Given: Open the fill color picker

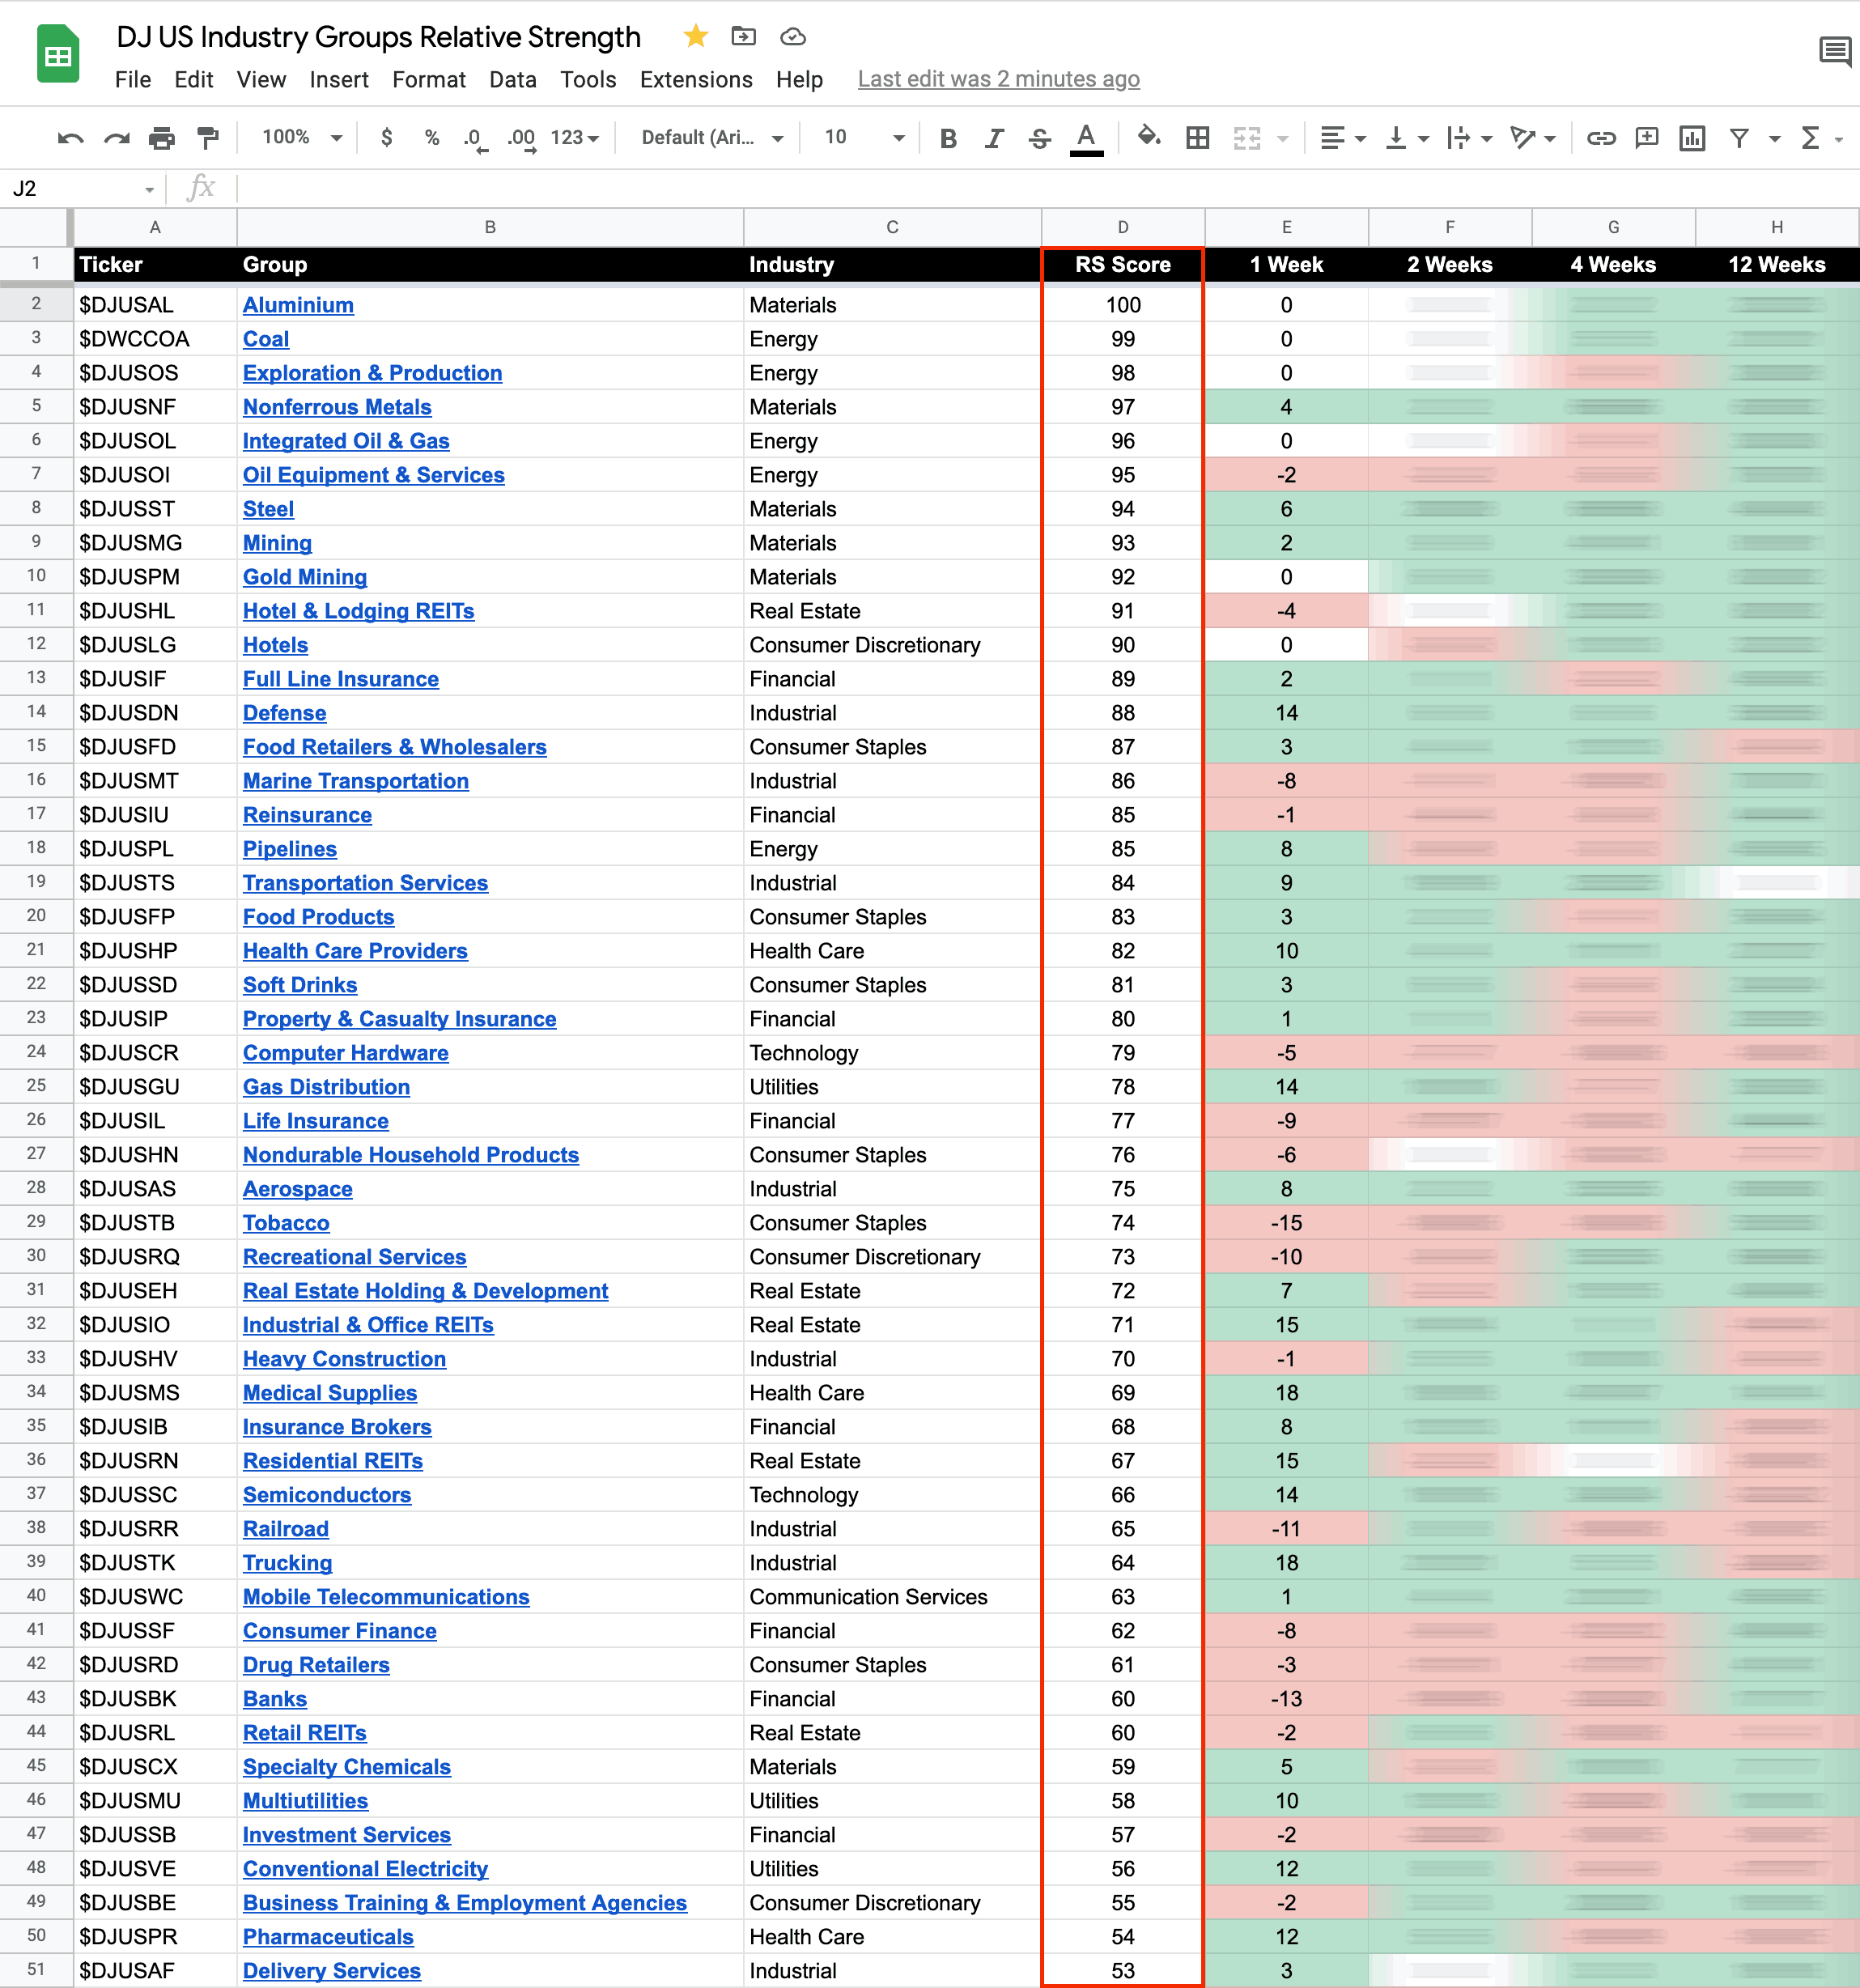Looking at the screenshot, I should (1149, 136).
